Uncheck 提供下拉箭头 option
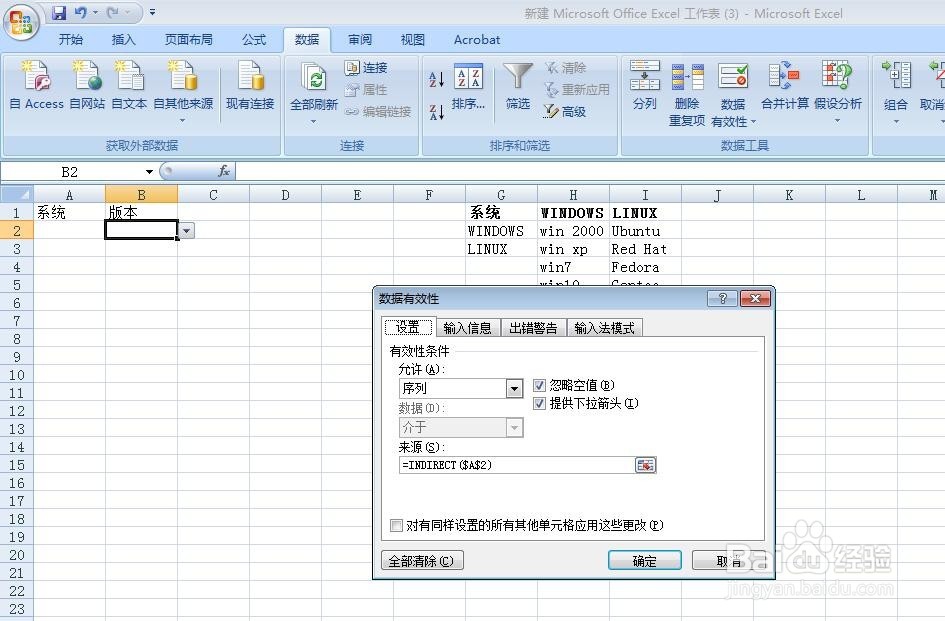The height and width of the screenshot is (621, 945). tap(539, 404)
